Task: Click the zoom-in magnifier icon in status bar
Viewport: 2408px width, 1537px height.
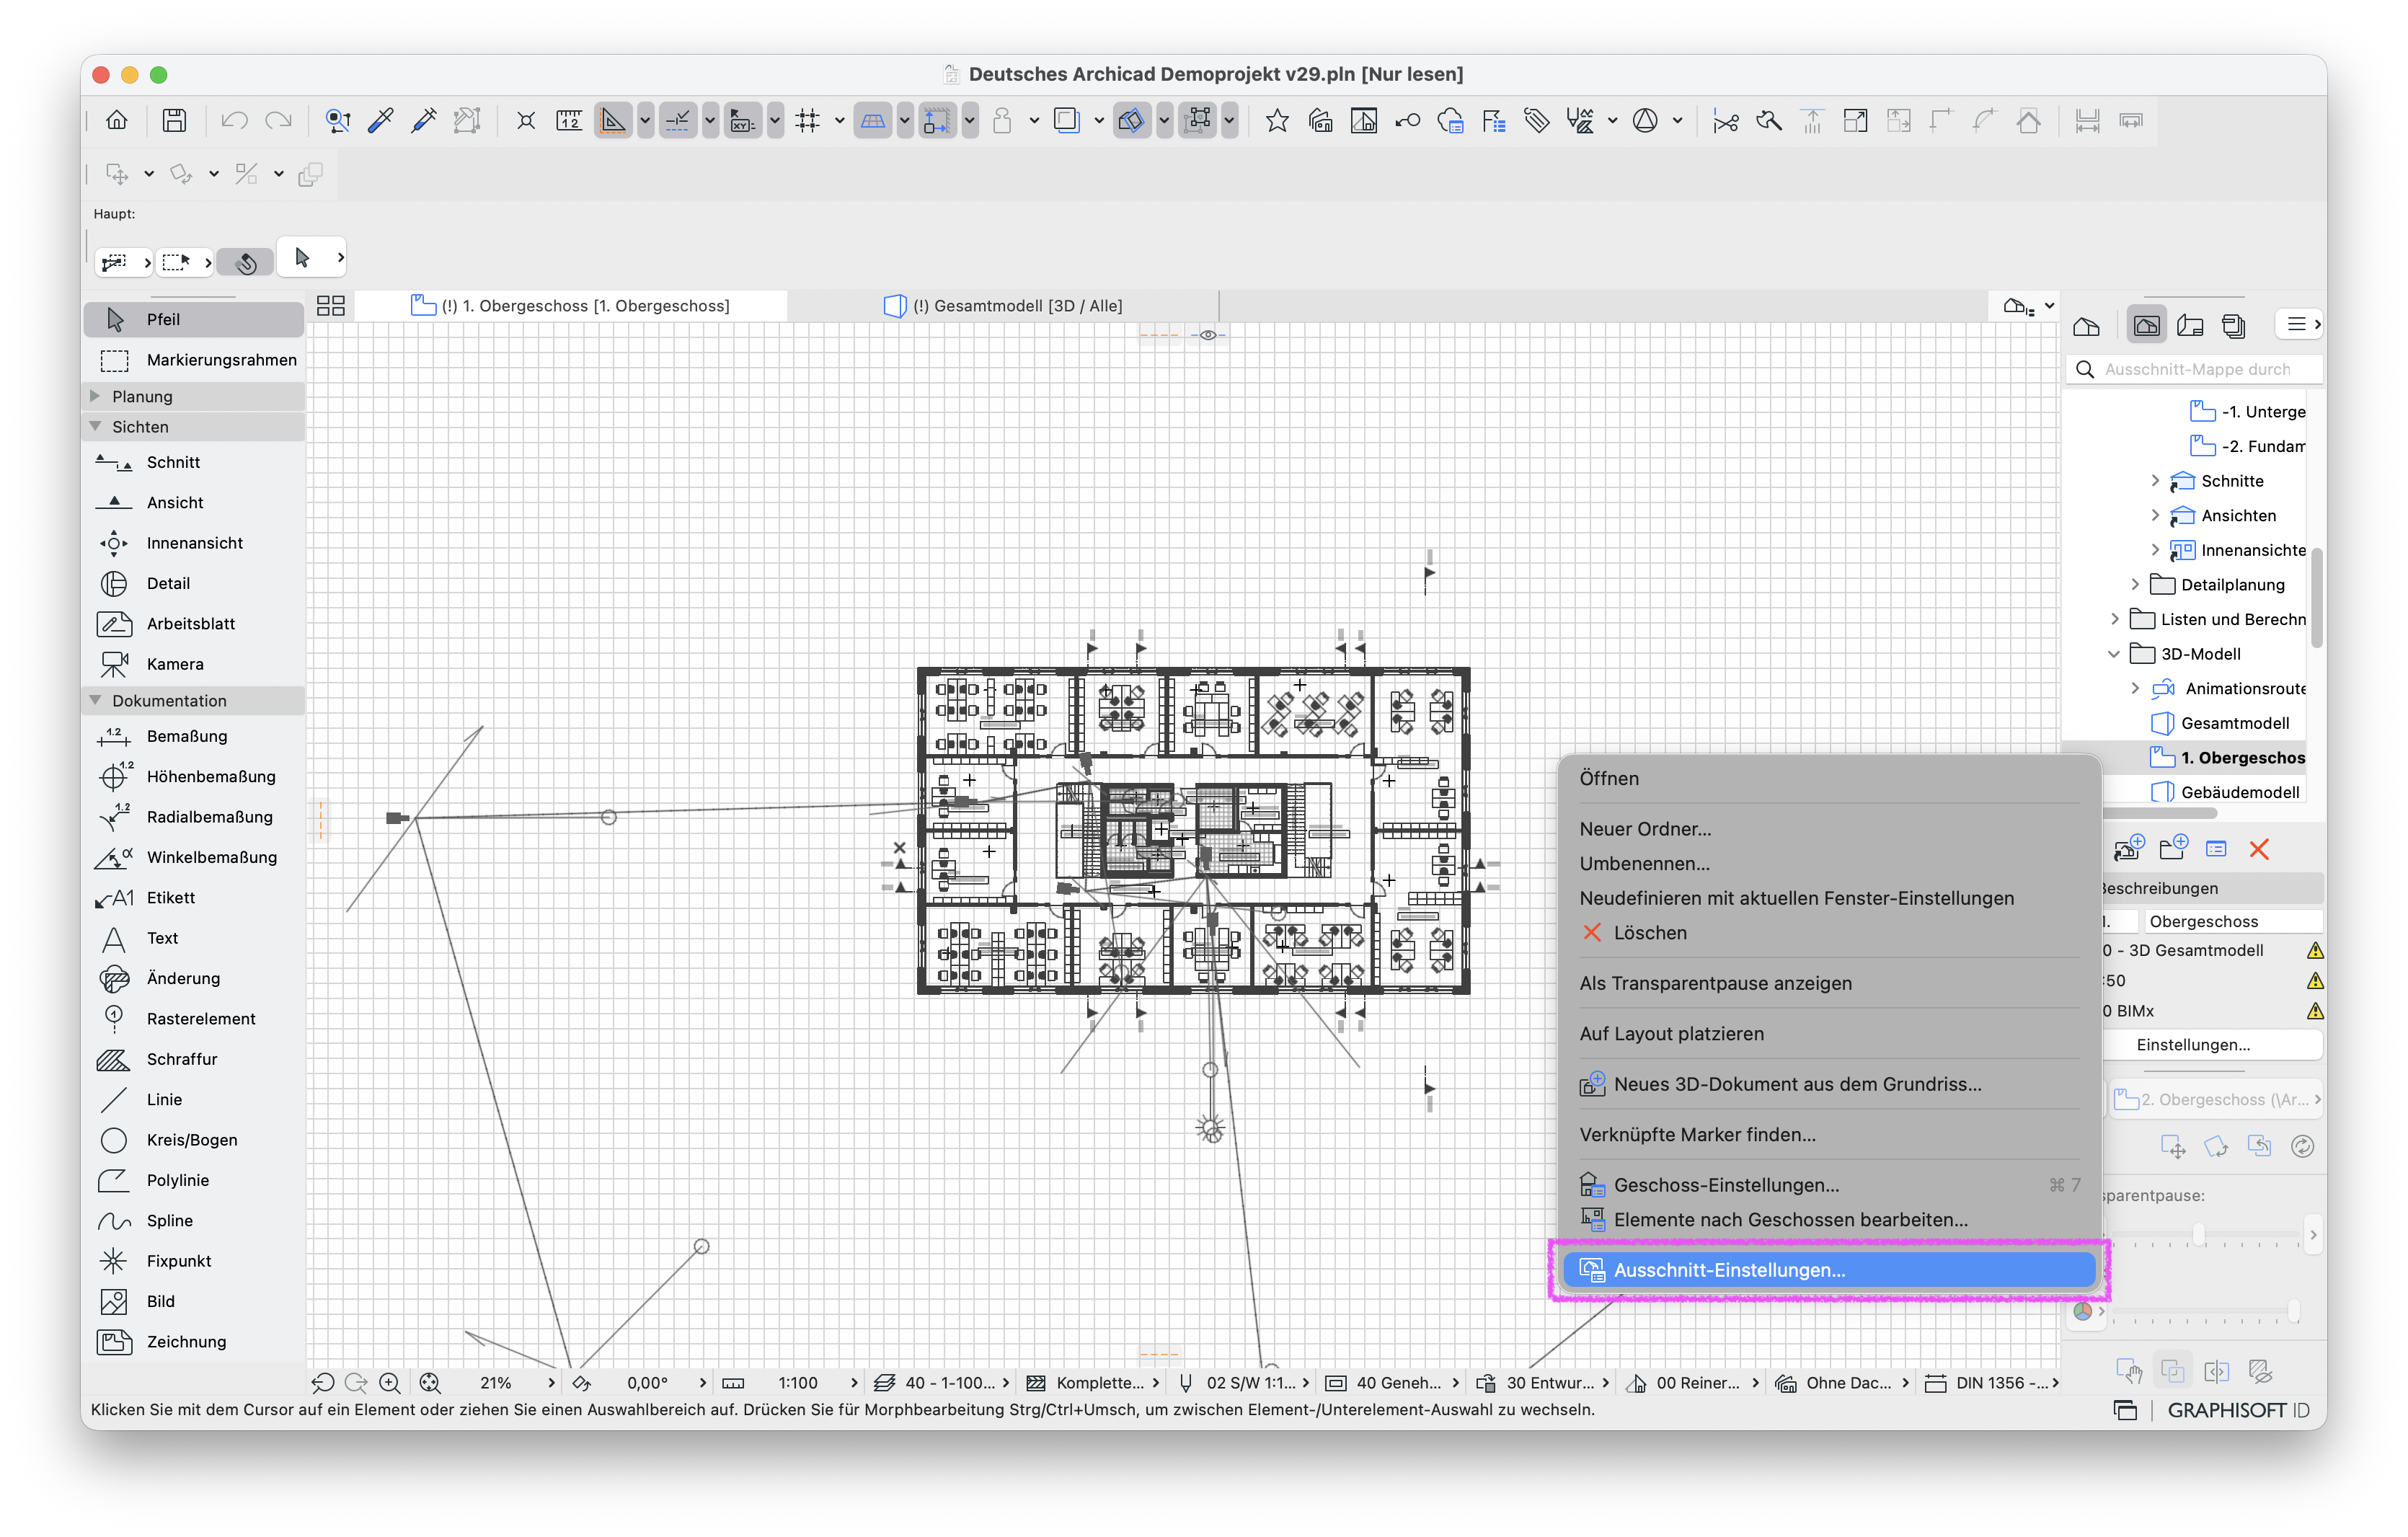Action: coord(390,1383)
